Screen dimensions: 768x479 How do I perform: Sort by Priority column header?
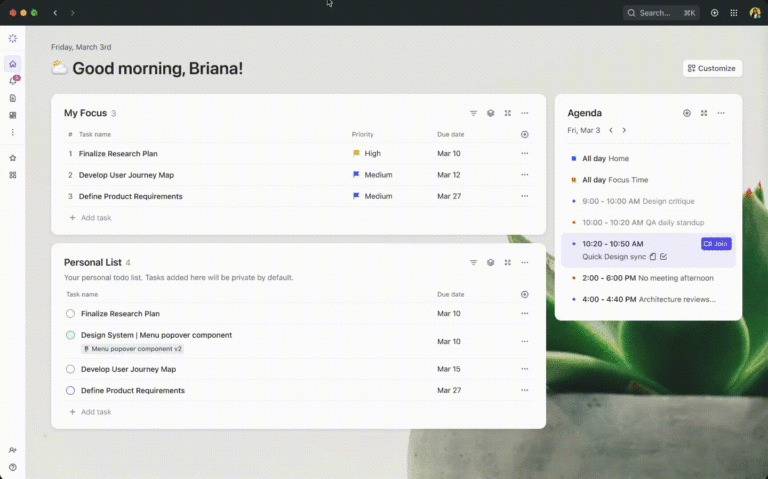click(x=362, y=134)
